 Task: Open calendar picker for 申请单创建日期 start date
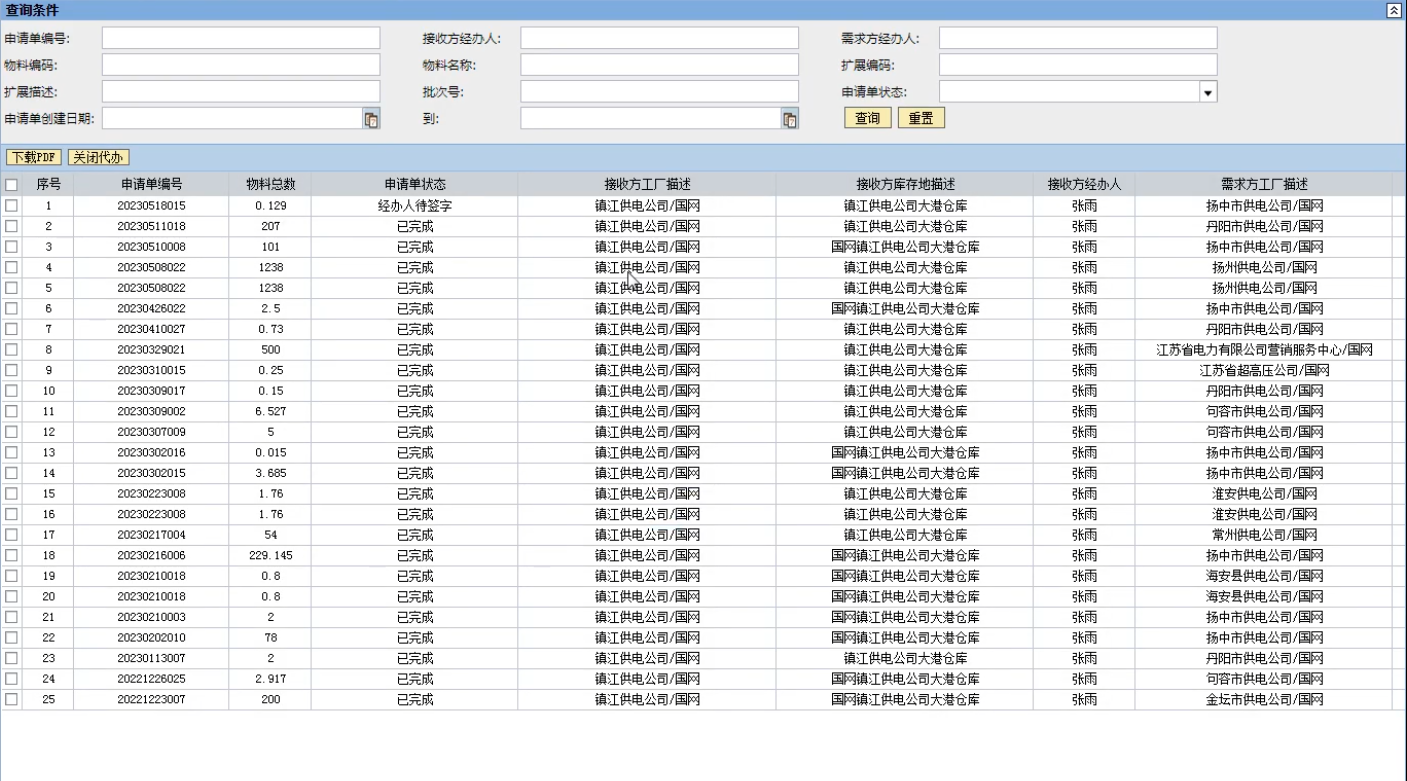(371, 119)
